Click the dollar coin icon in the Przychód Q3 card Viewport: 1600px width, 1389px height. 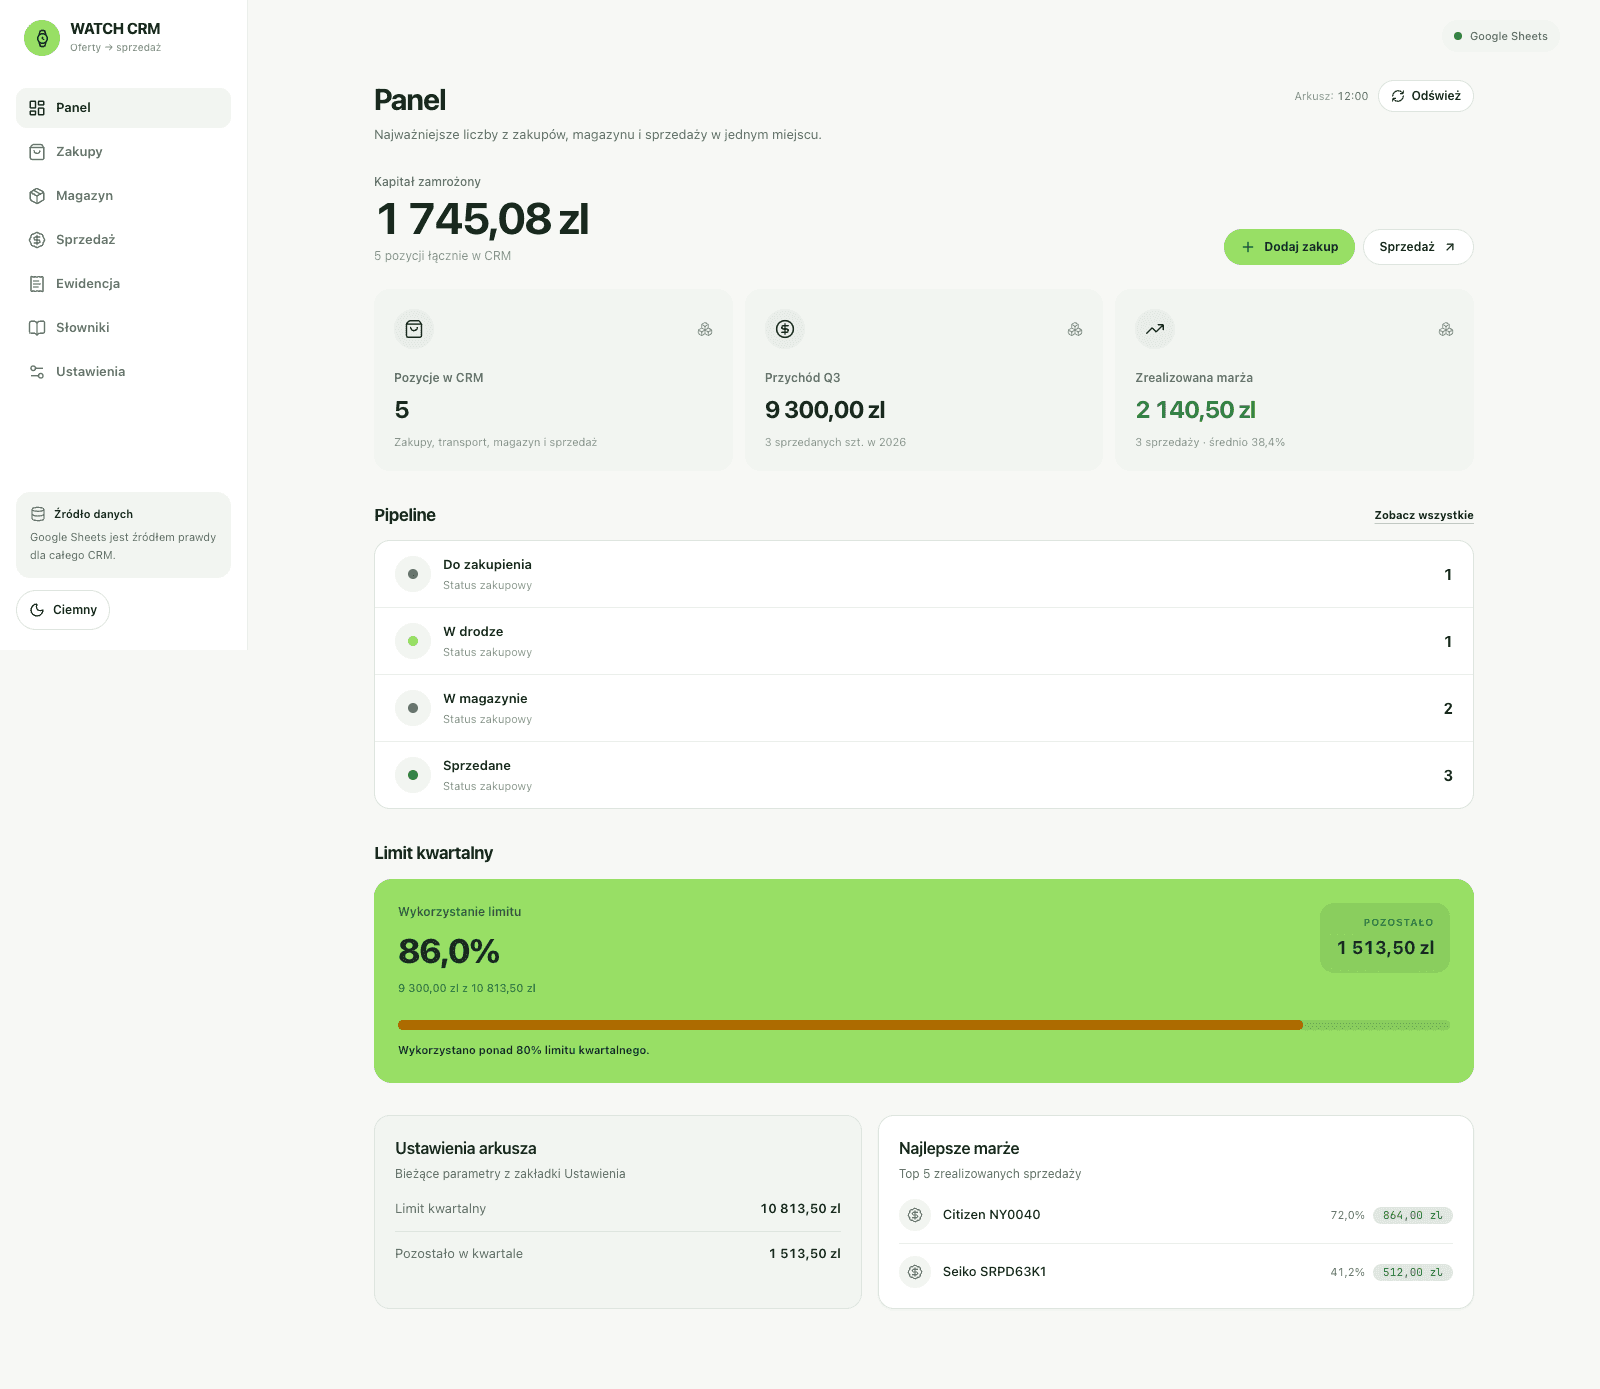[785, 329]
